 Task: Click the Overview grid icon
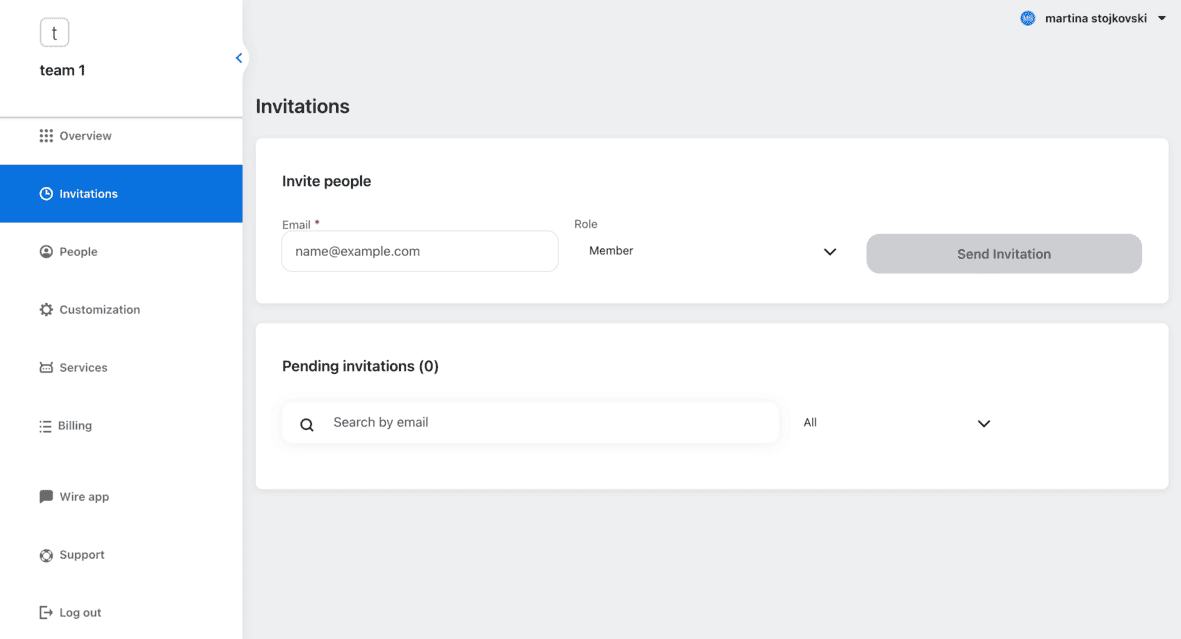(46, 136)
